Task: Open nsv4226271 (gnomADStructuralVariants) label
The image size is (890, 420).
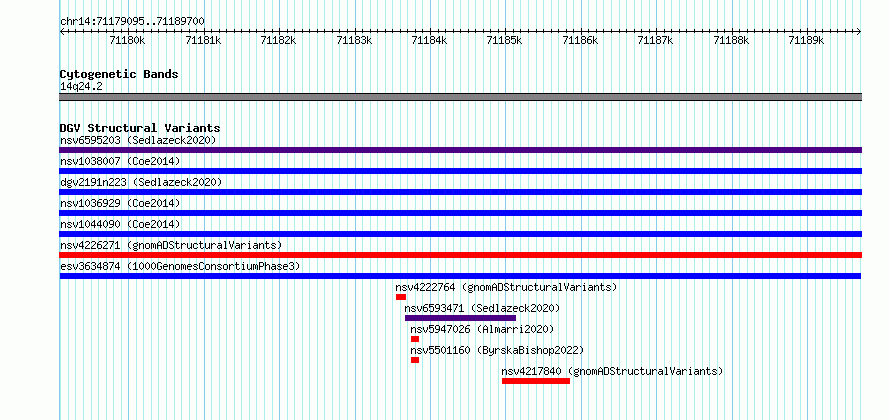Action: click(171, 245)
